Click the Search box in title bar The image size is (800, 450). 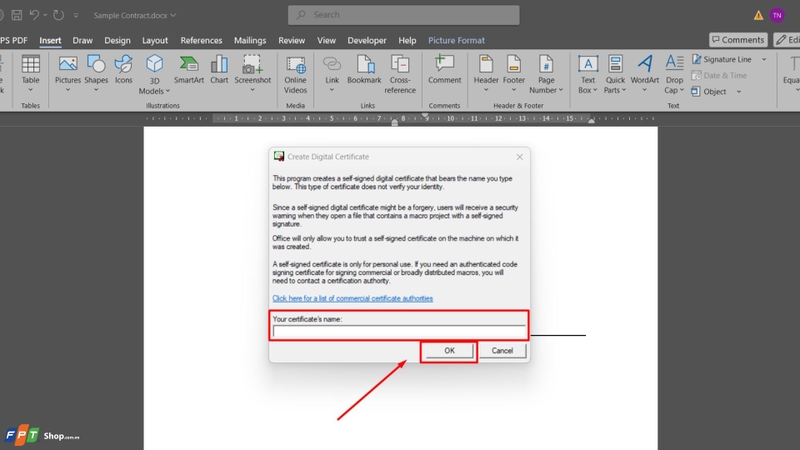coord(404,15)
